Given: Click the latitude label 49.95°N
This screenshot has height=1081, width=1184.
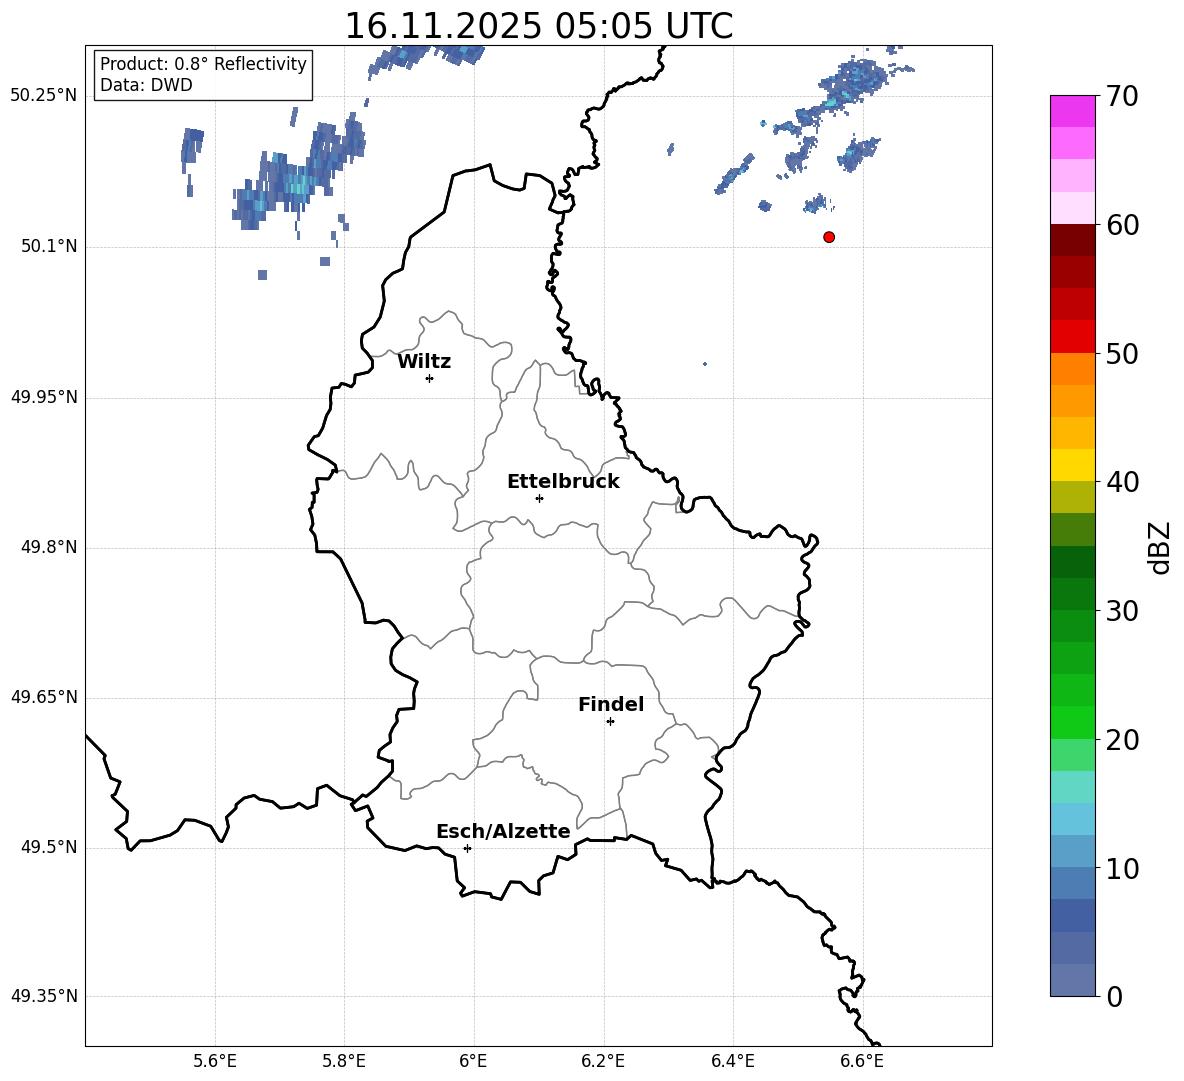Looking at the screenshot, I should pos(44,397).
